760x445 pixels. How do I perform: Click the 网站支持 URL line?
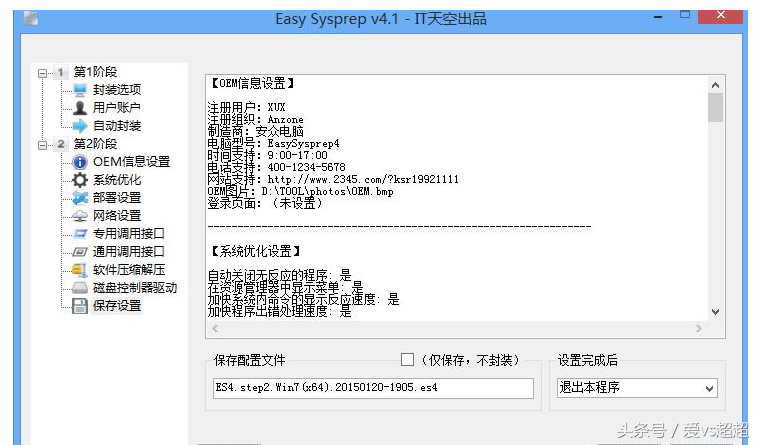click(333, 179)
